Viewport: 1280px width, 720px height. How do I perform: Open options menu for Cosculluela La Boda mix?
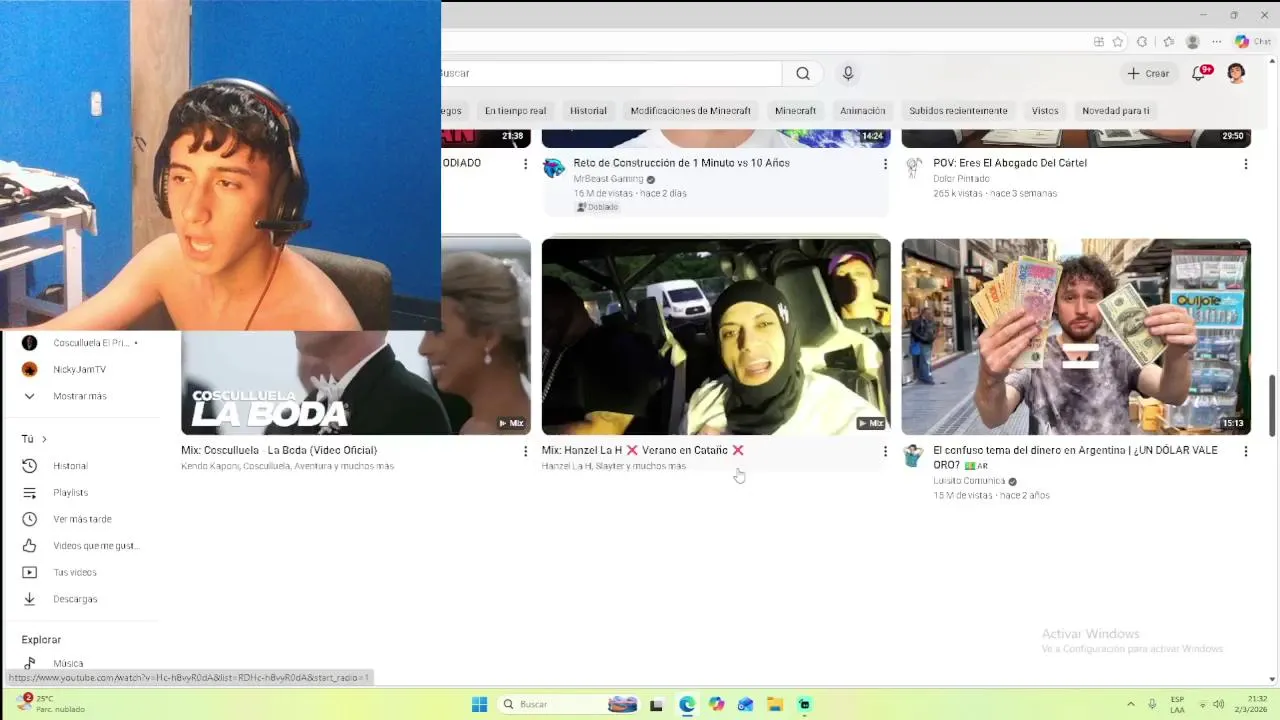(525, 451)
